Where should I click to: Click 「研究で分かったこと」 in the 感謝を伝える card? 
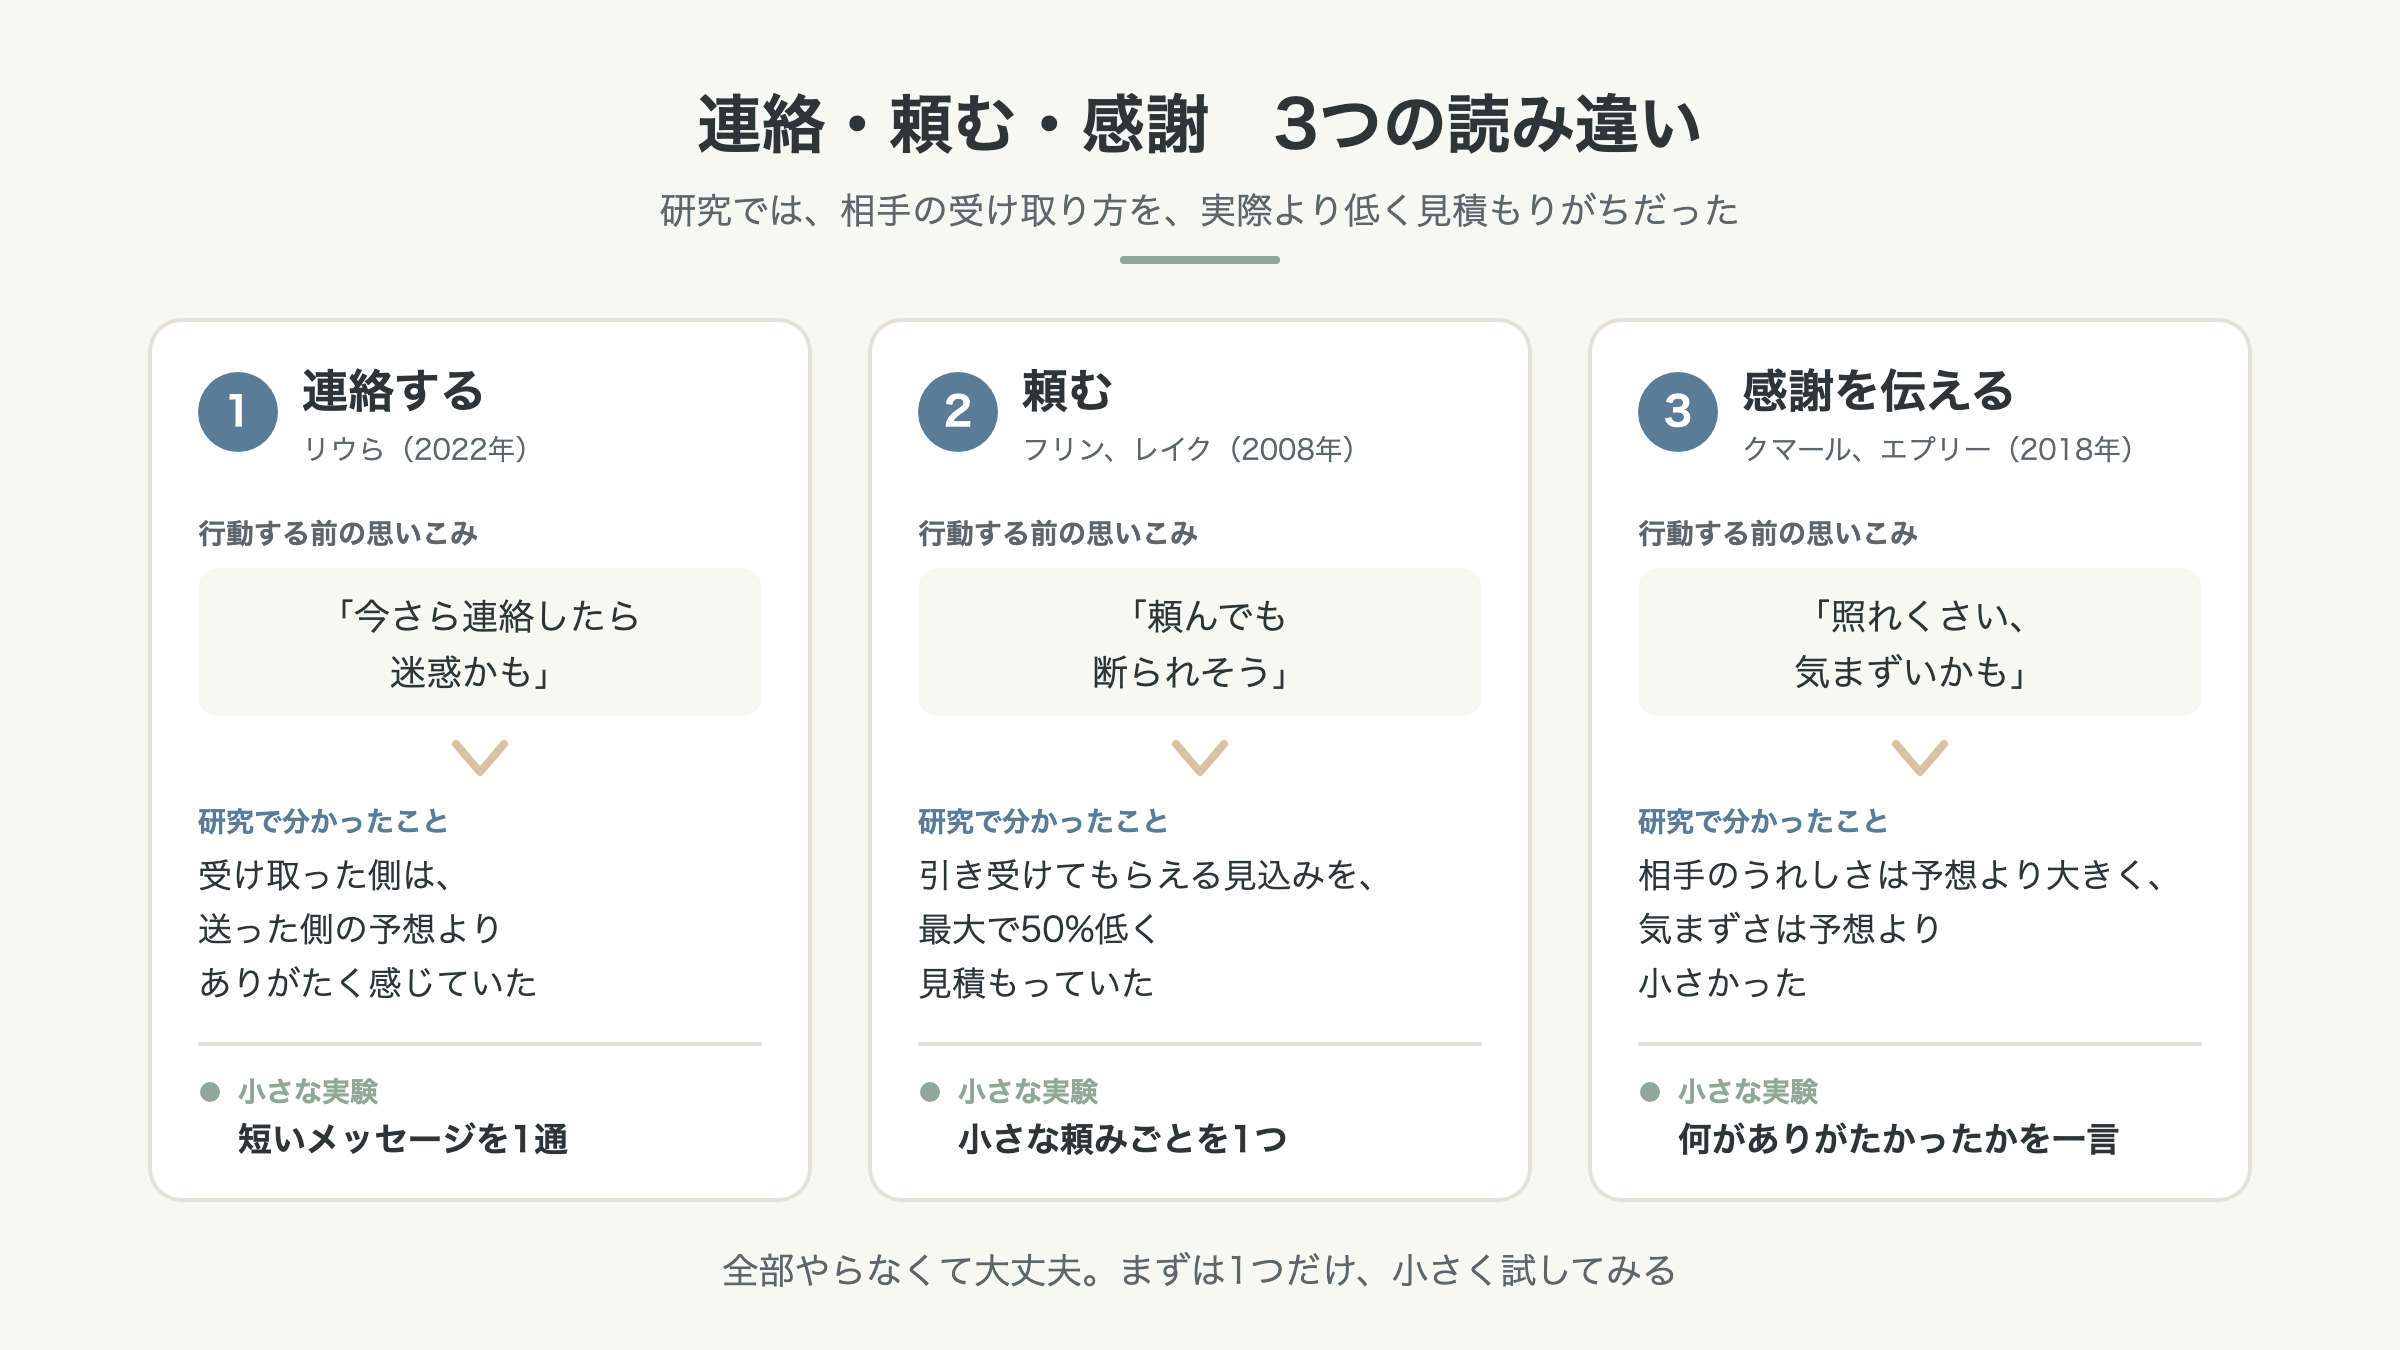click(x=1763, y=821)
